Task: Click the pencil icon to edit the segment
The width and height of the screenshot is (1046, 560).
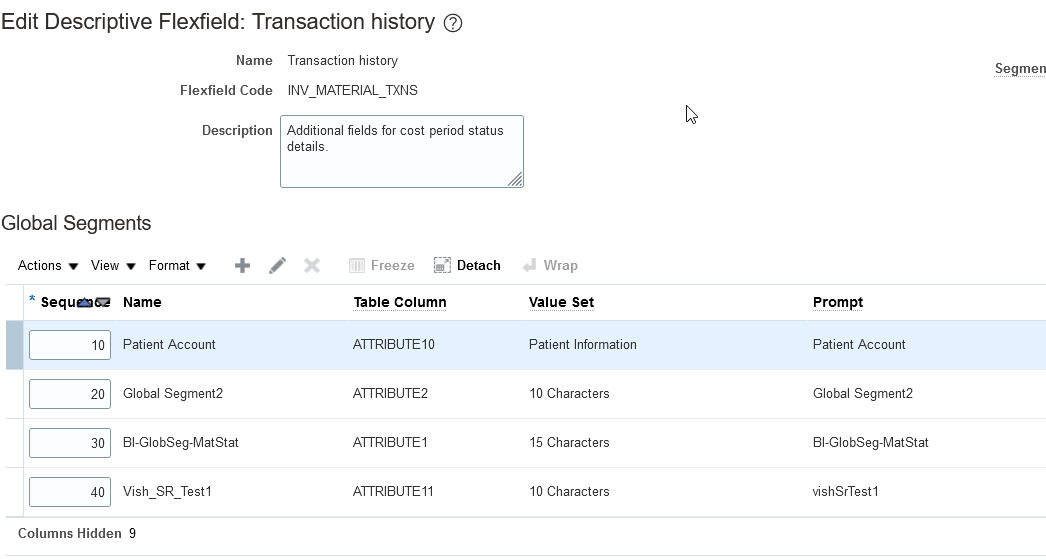Action: coord(277,265)
